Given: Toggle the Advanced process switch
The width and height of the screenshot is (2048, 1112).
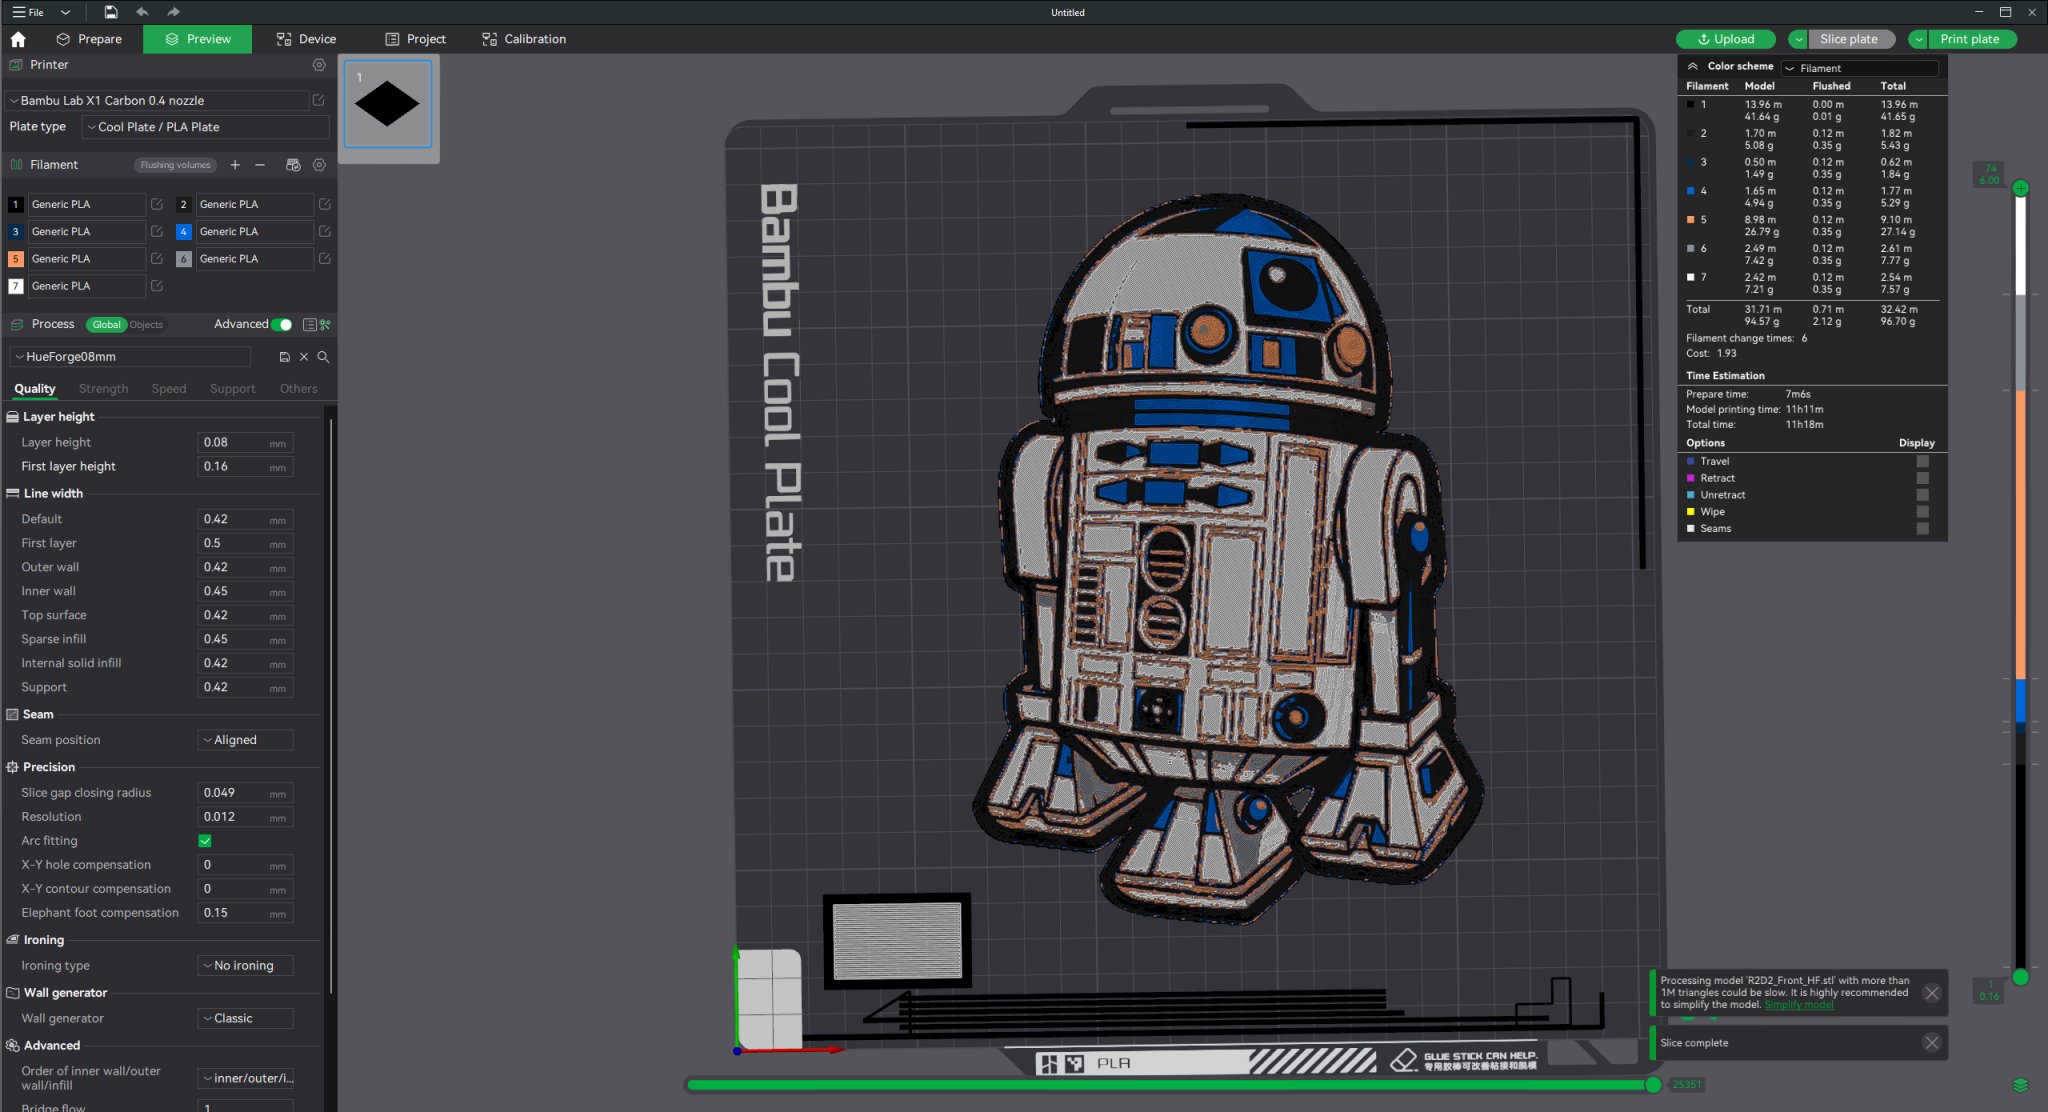Looking at the screenshot, I should coord(282,324).
